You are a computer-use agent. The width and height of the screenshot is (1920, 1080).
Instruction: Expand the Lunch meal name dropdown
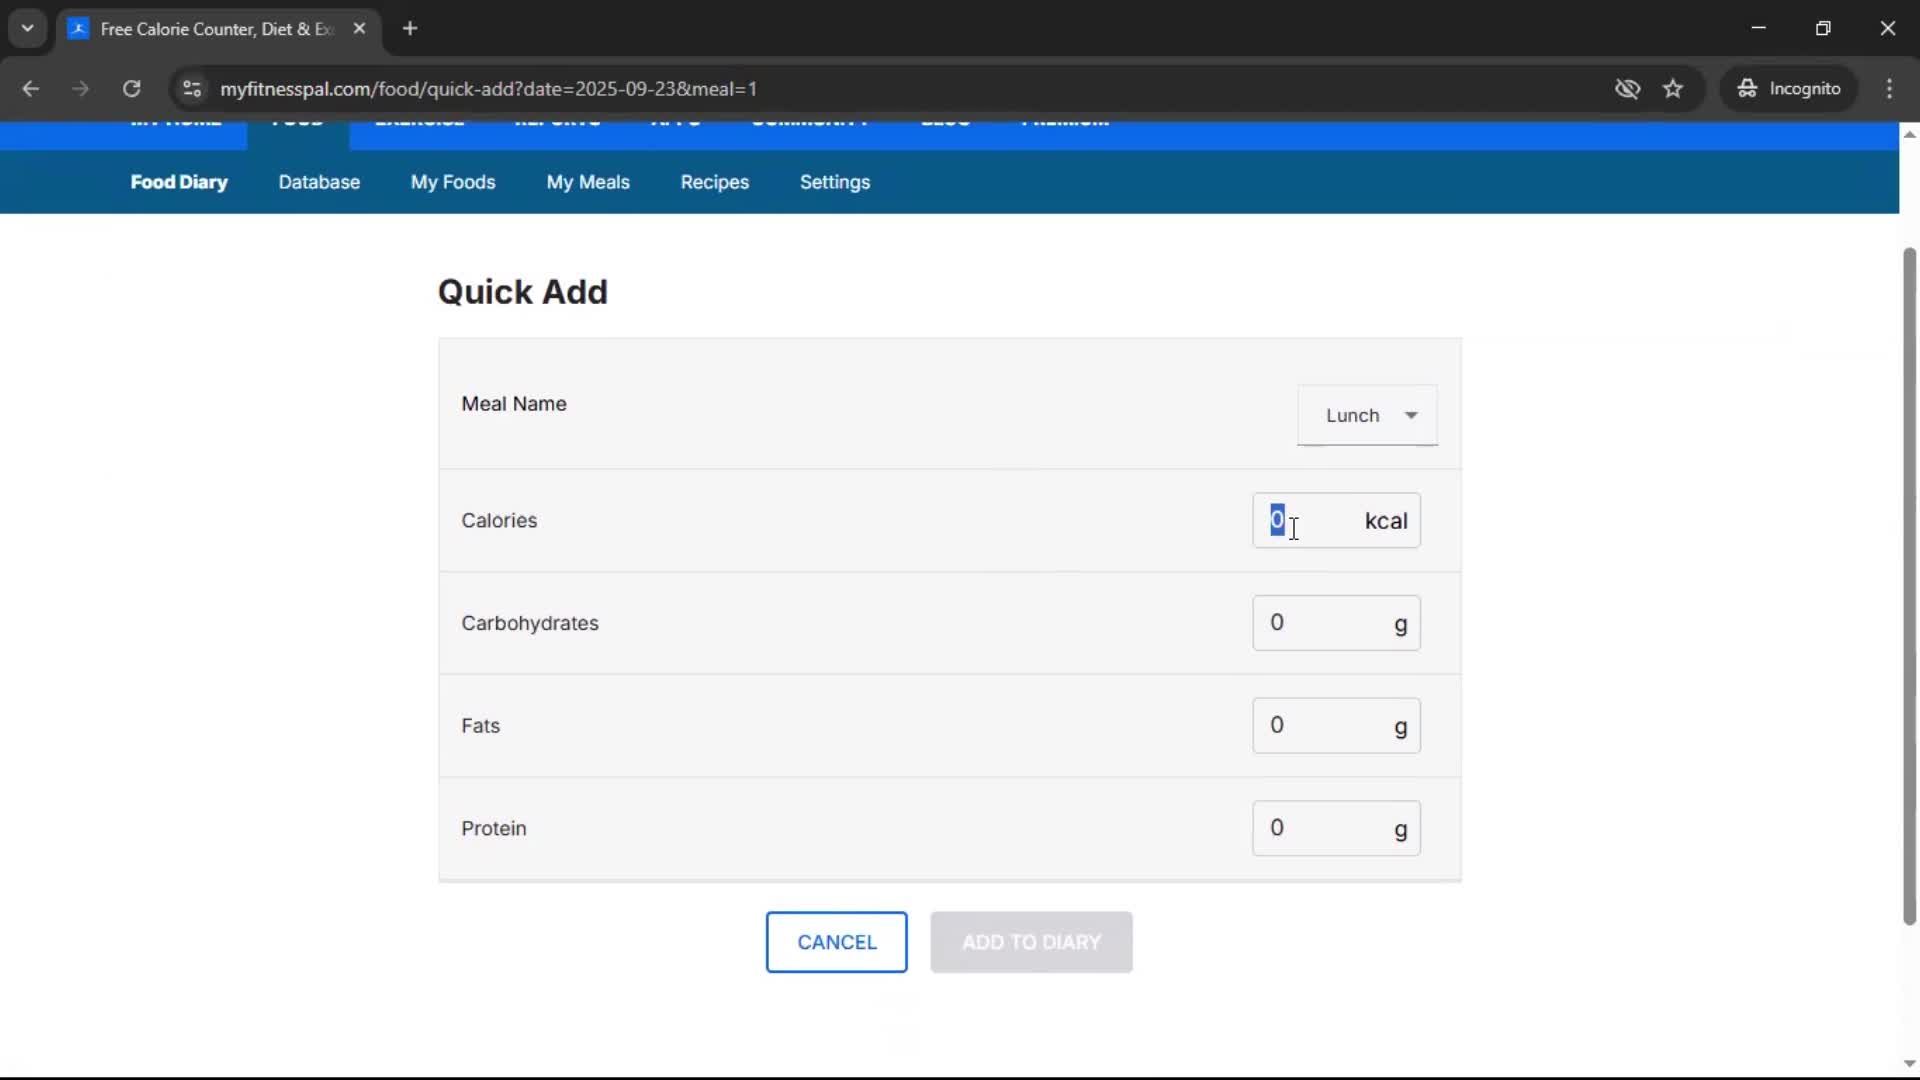click(x=1367, y=415)
